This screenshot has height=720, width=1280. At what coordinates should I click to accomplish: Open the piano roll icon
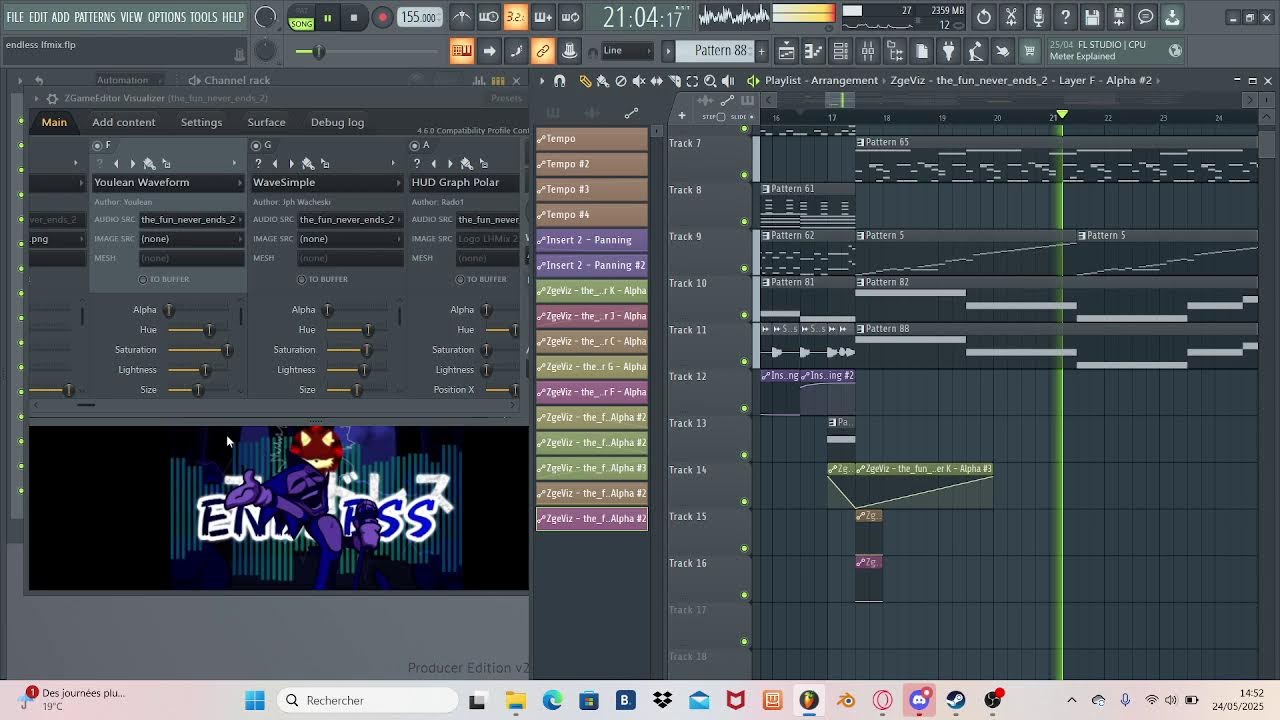click(x=814, y=51)
